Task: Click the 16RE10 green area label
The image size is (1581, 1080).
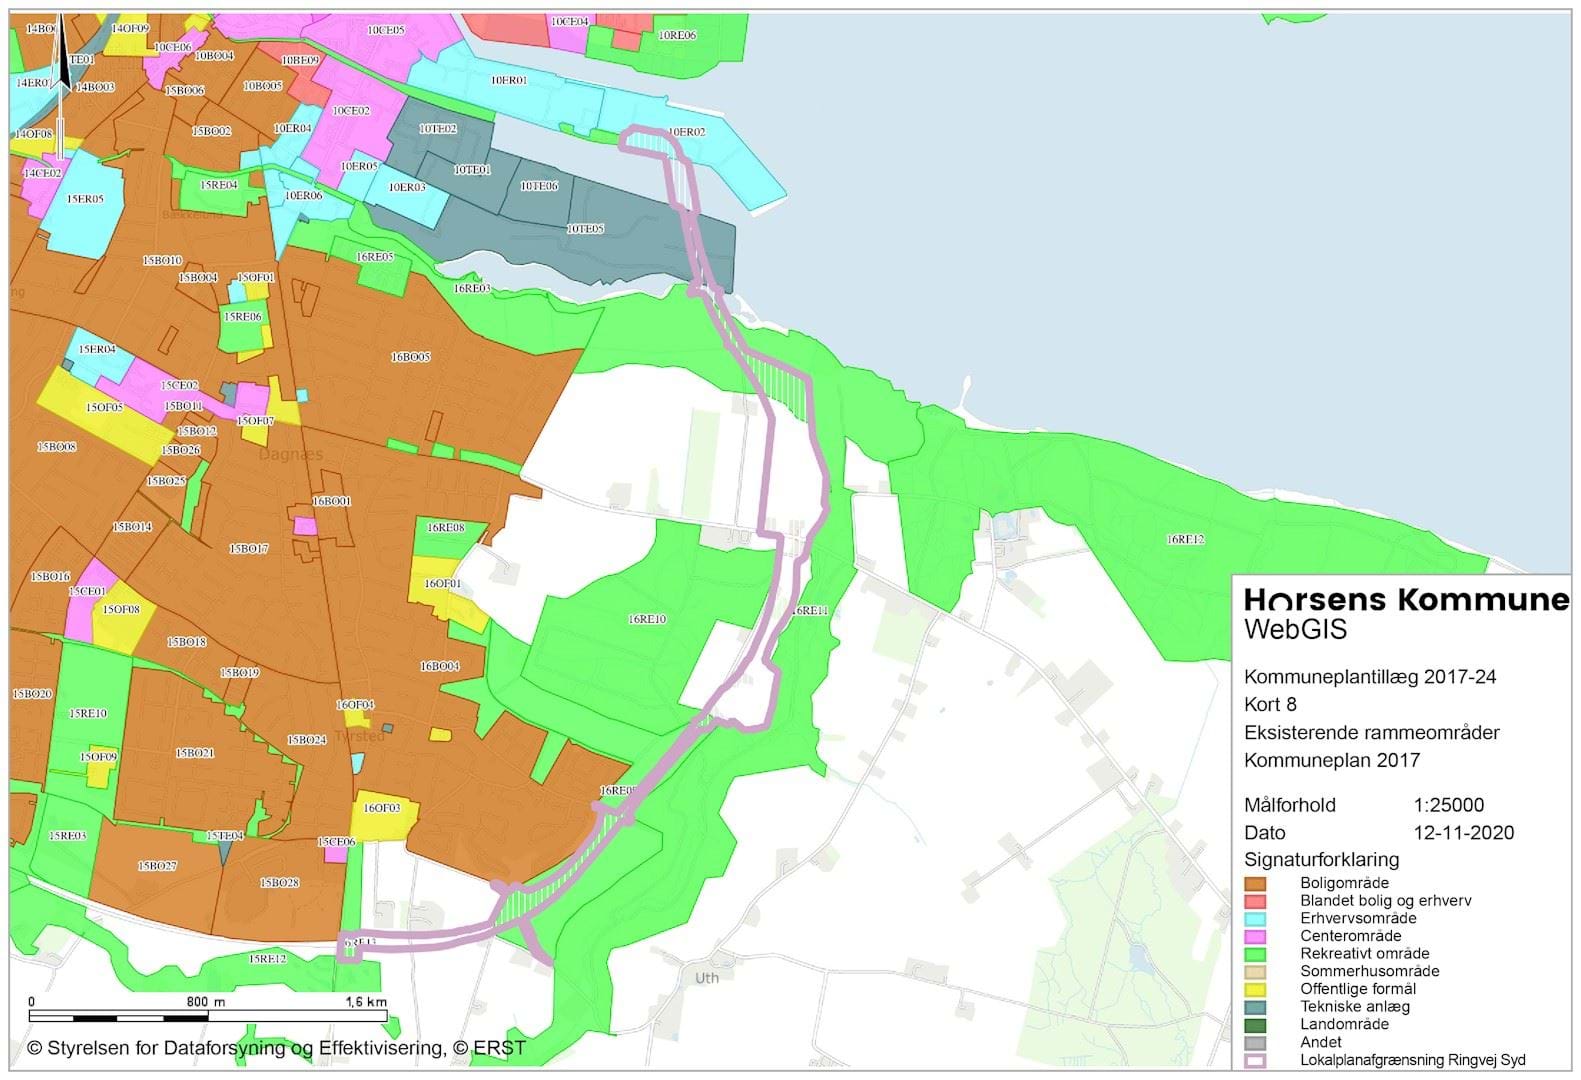Action: [647, 620]
